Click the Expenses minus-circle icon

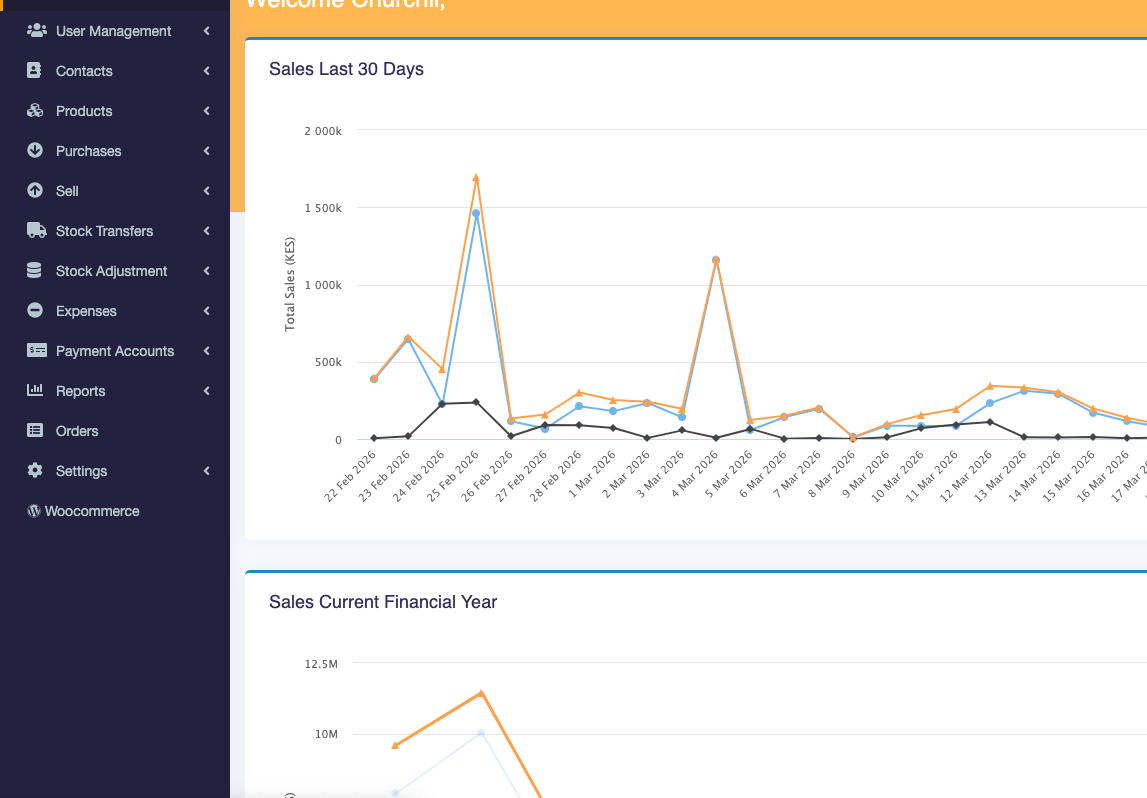[35, 311]
